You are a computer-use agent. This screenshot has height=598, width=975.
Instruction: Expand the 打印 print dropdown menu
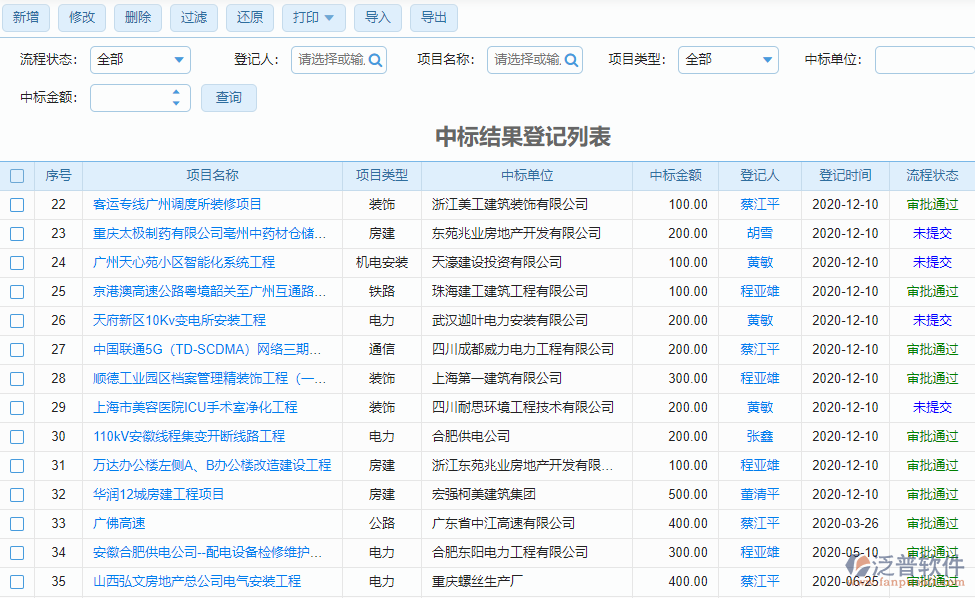coord(328,17)
